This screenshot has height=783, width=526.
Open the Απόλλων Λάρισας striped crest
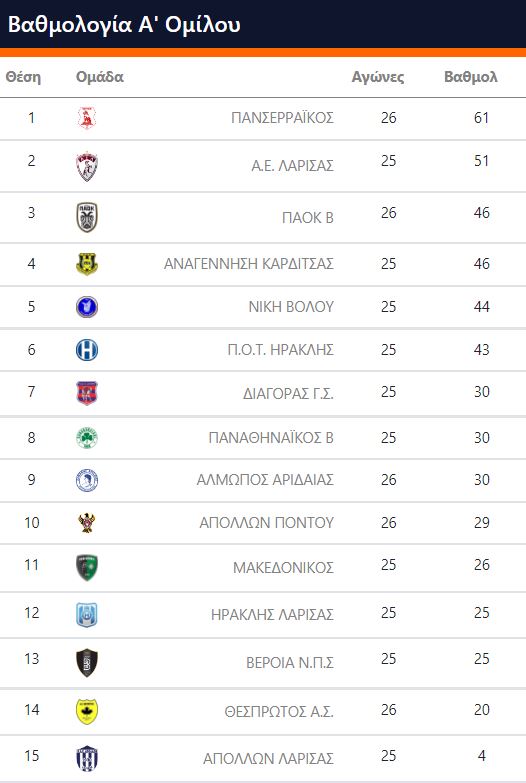pyautogui.click(x=86, y=759)
